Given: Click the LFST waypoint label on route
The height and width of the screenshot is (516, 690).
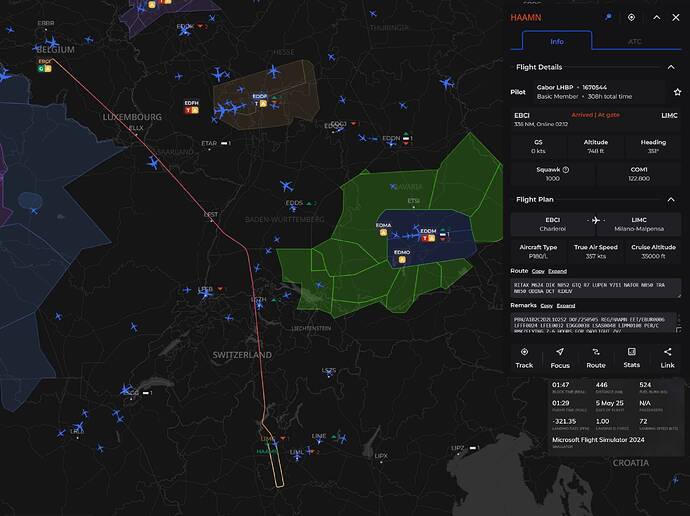Looking at the screenshot, I should tap(211, 214).
